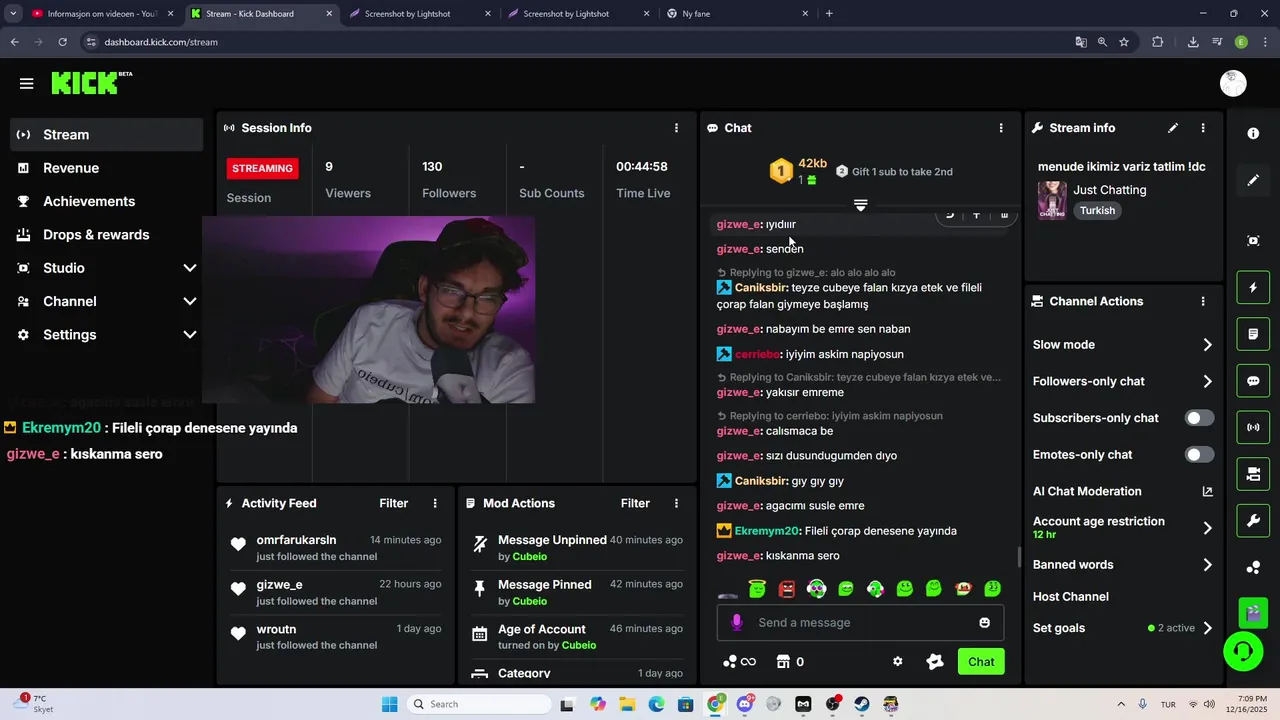Edit stream info with pencil icon
Screen dimensions: 1280x720
click(x=1173, y=128)
